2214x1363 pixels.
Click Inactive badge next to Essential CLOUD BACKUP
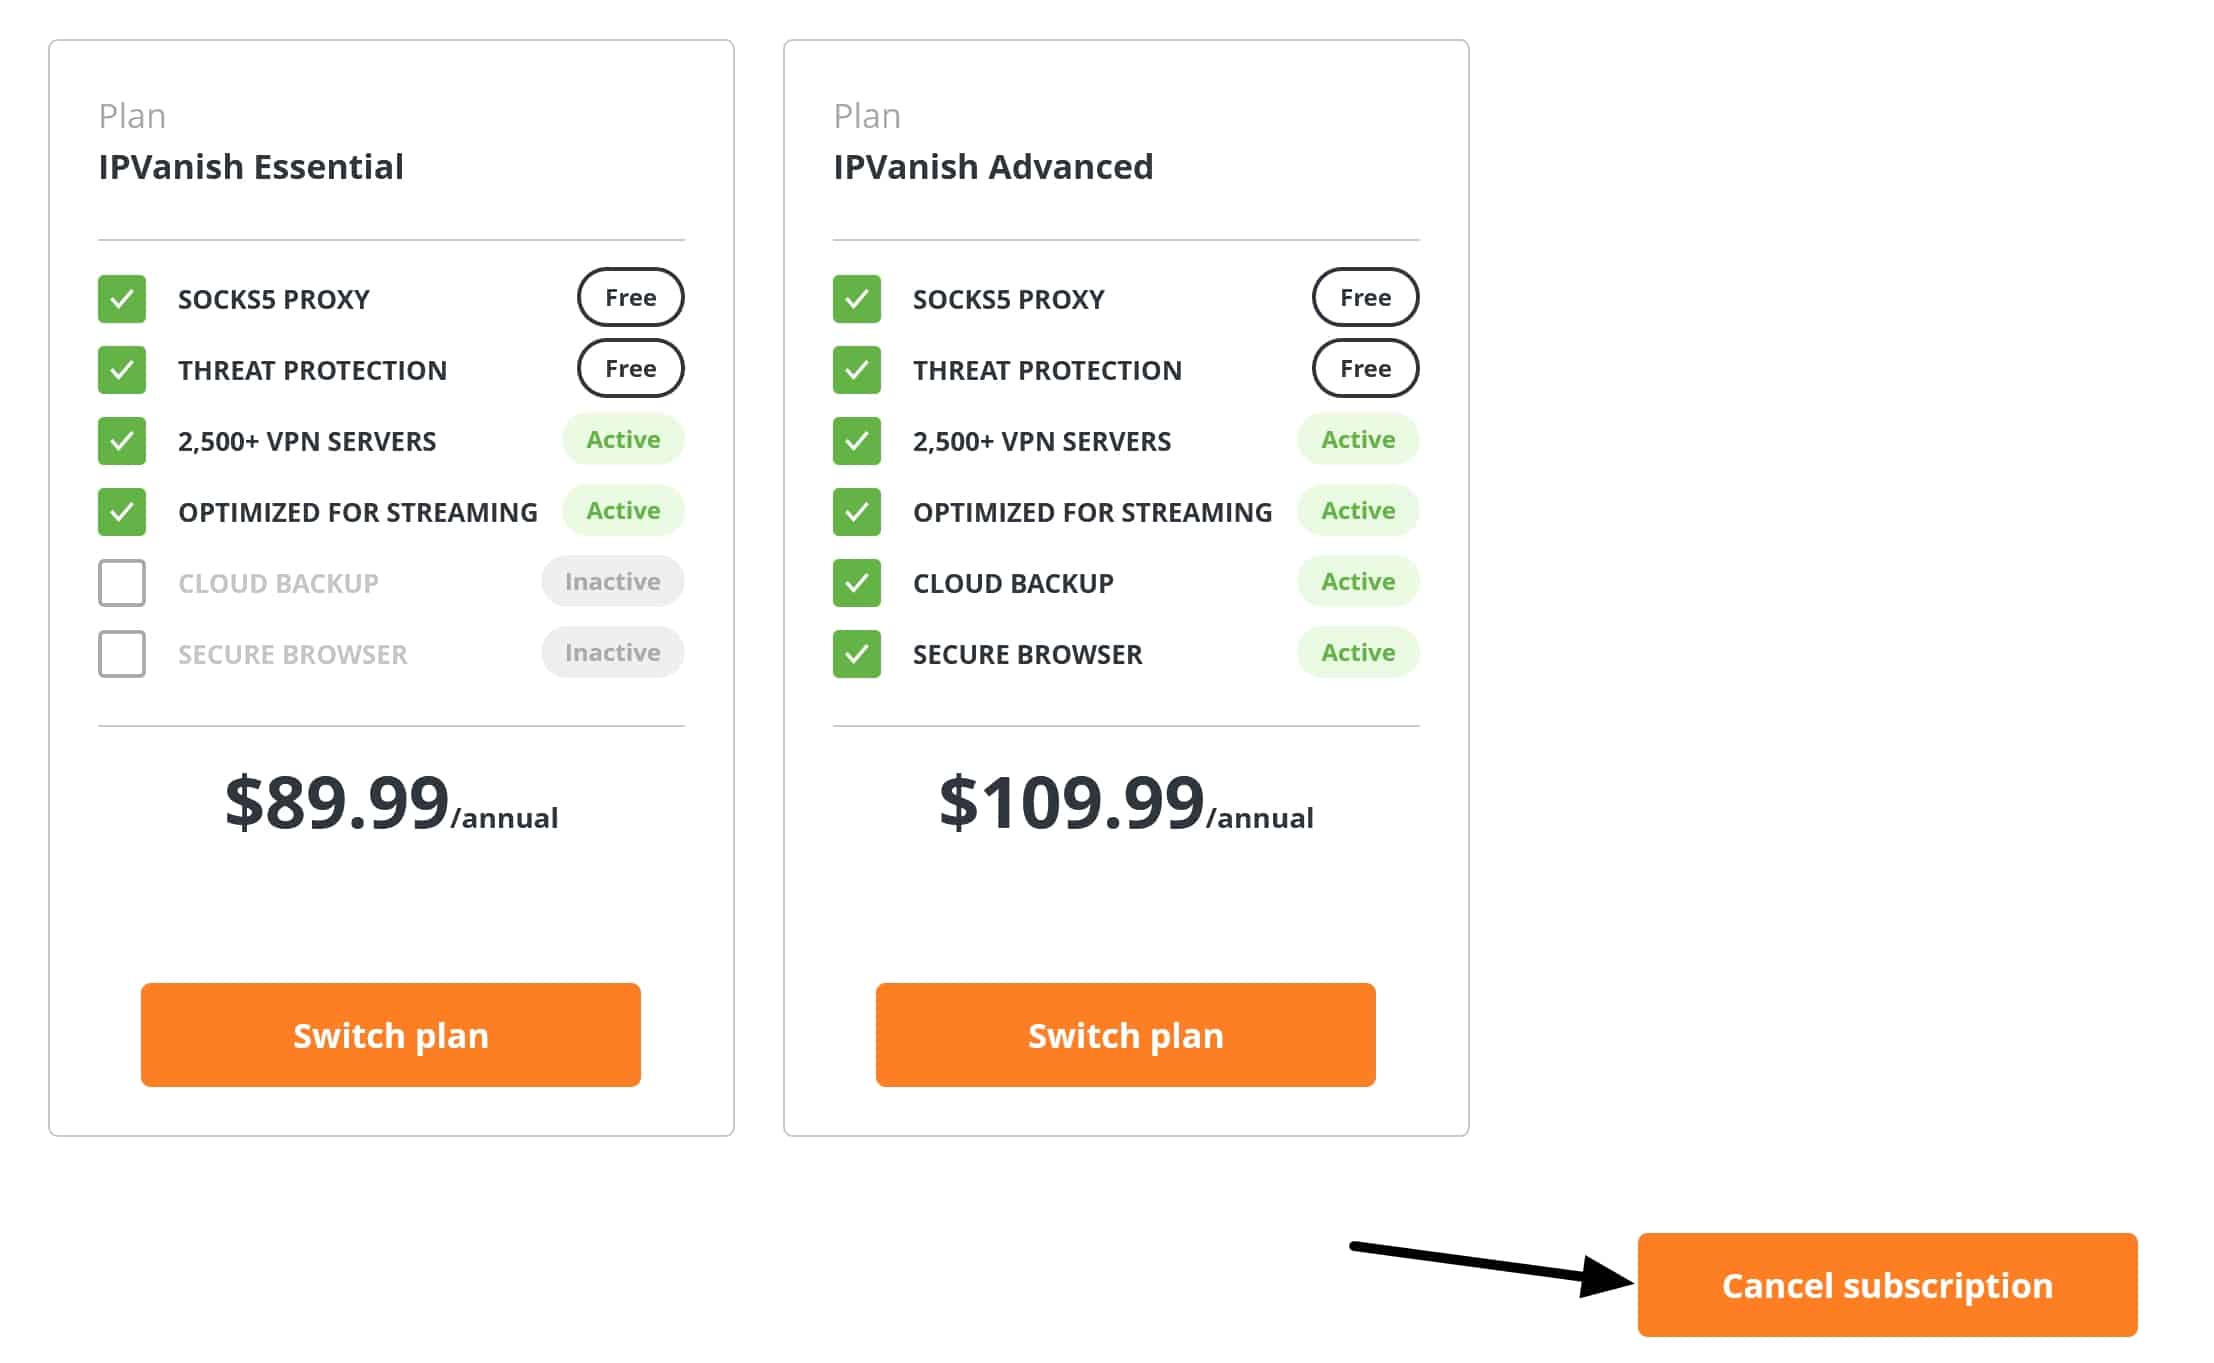point(613,581)
